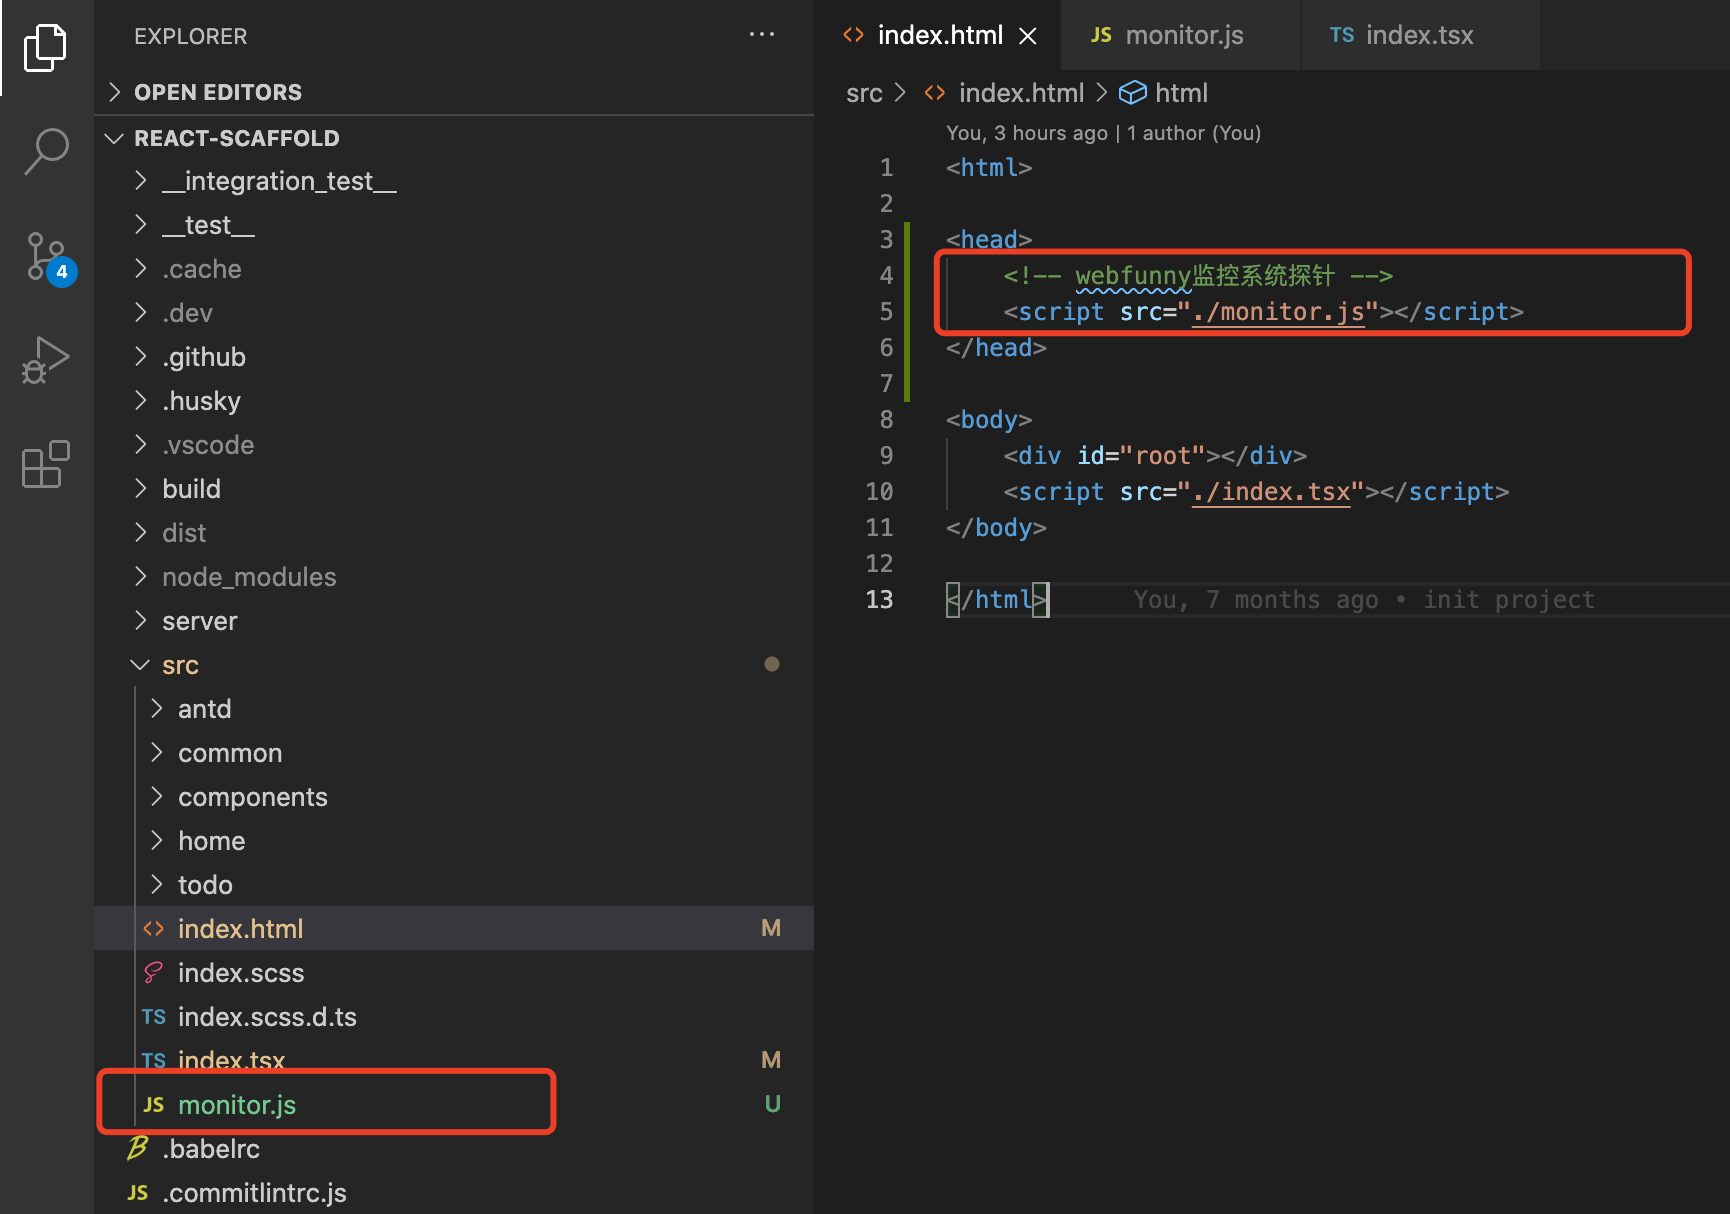This screenshot has height=1214, width=1730.
Task: Expand the components folder
Action: pyautogui.click(x=252, y=797)
